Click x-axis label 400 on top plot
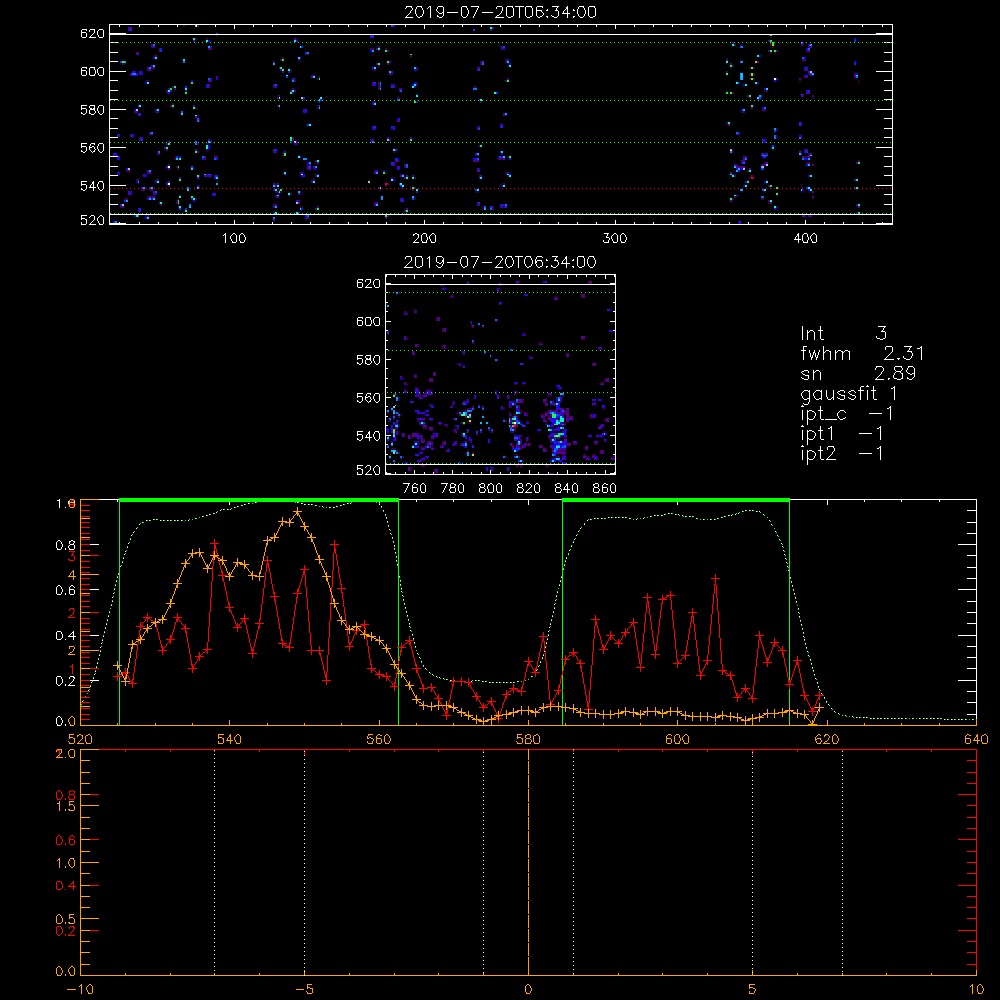The width and height of the screenshot is (1000, 1000). (805, 239)
